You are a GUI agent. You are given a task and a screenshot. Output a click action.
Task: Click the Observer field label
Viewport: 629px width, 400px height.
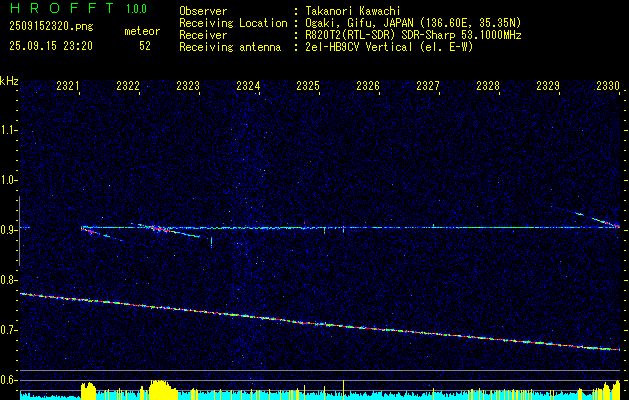pyautogui.click(x=203, y=11)
